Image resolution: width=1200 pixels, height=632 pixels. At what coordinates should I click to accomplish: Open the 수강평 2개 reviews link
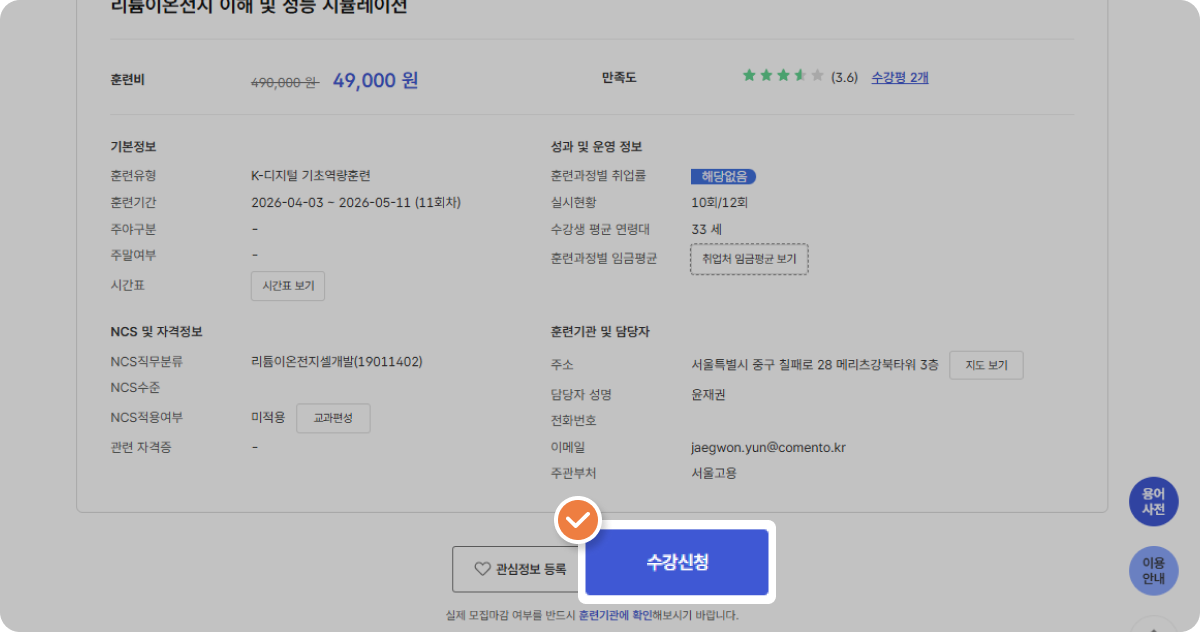(899, 77)
